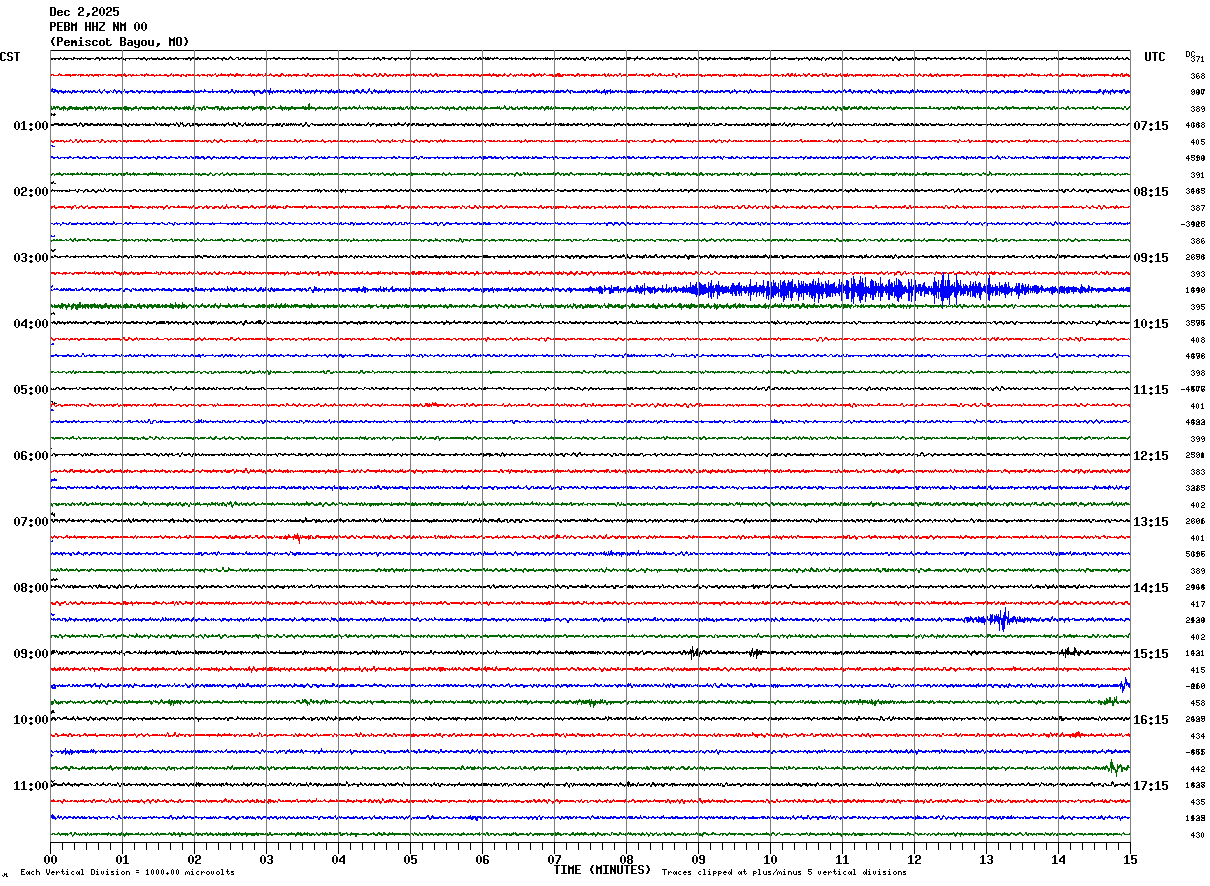The image size is (1210, 886).
Task: Click the Pemiscot Bayou, MO location text
Action: (119, 42)
